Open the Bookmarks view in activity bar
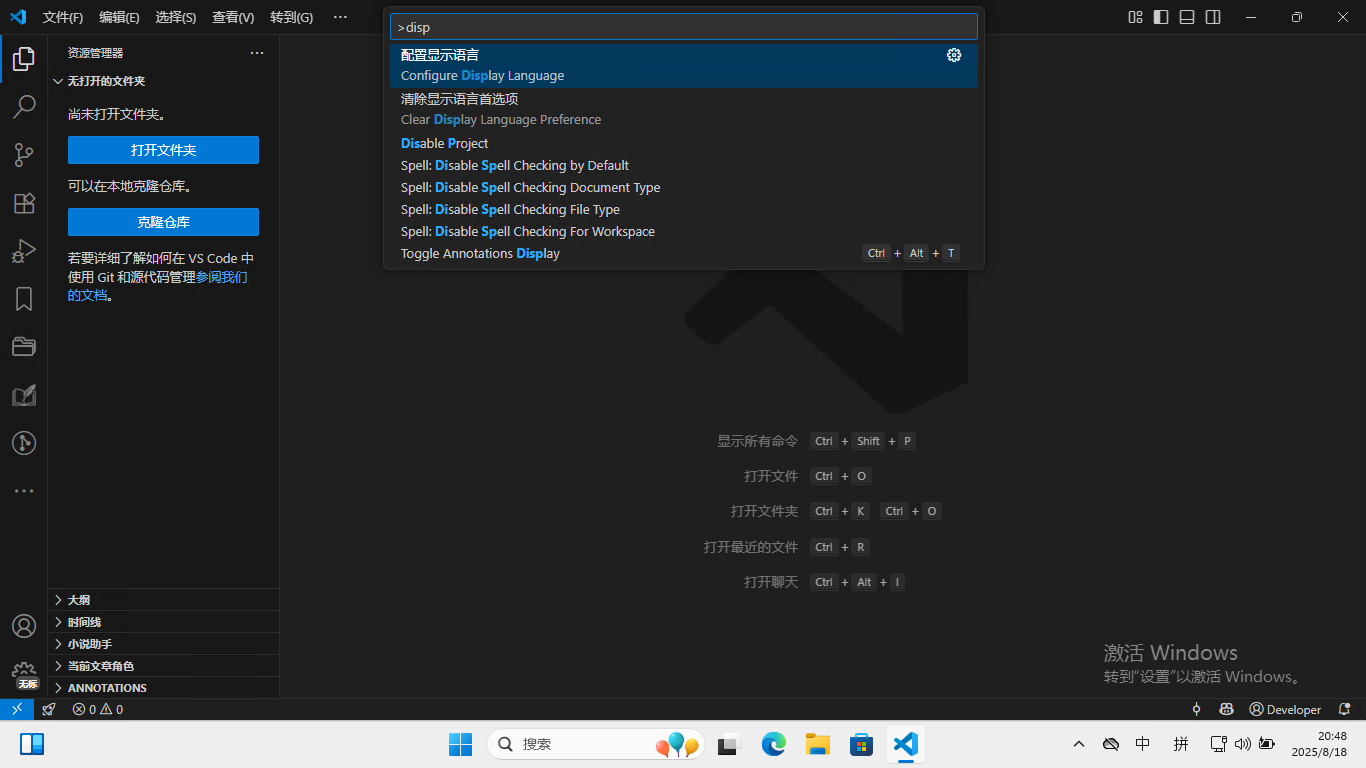1366x768 pixels. tap(24, 299)
